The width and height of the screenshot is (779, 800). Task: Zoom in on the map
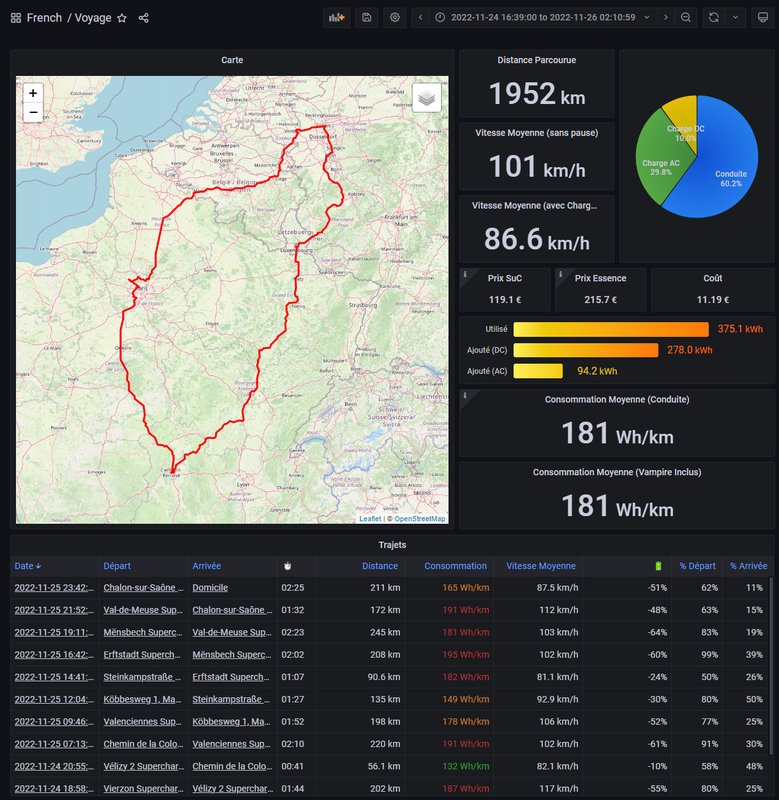pyautogui.click(x=33, y=93)
